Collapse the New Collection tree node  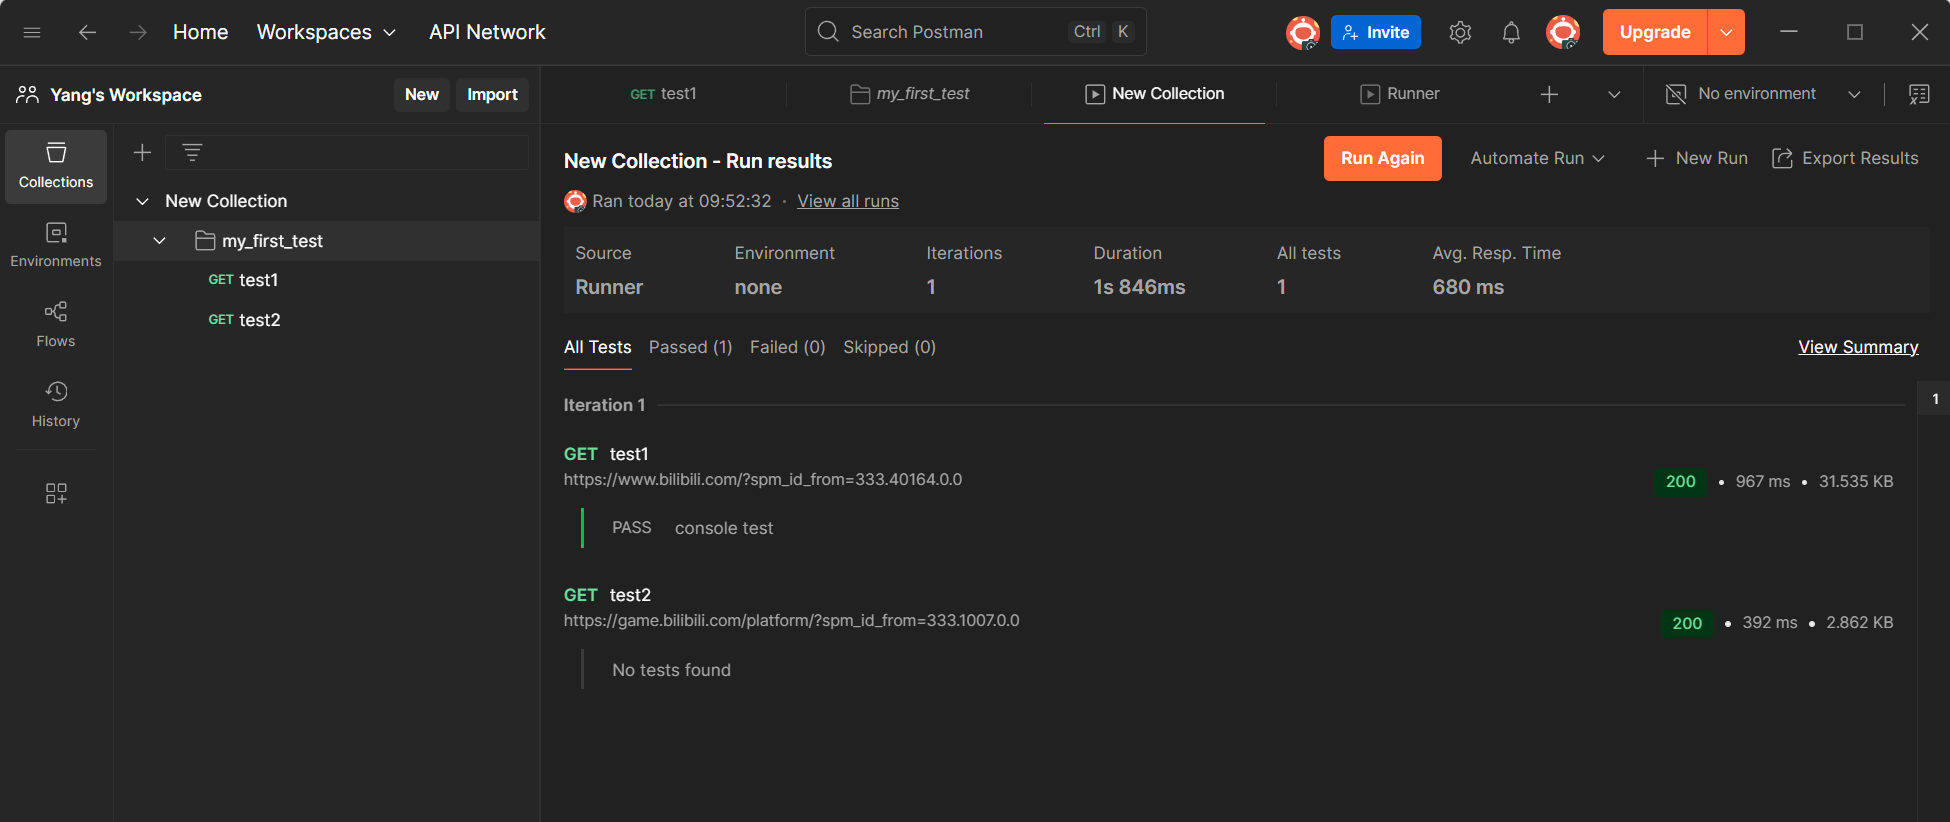click(142, 201)
